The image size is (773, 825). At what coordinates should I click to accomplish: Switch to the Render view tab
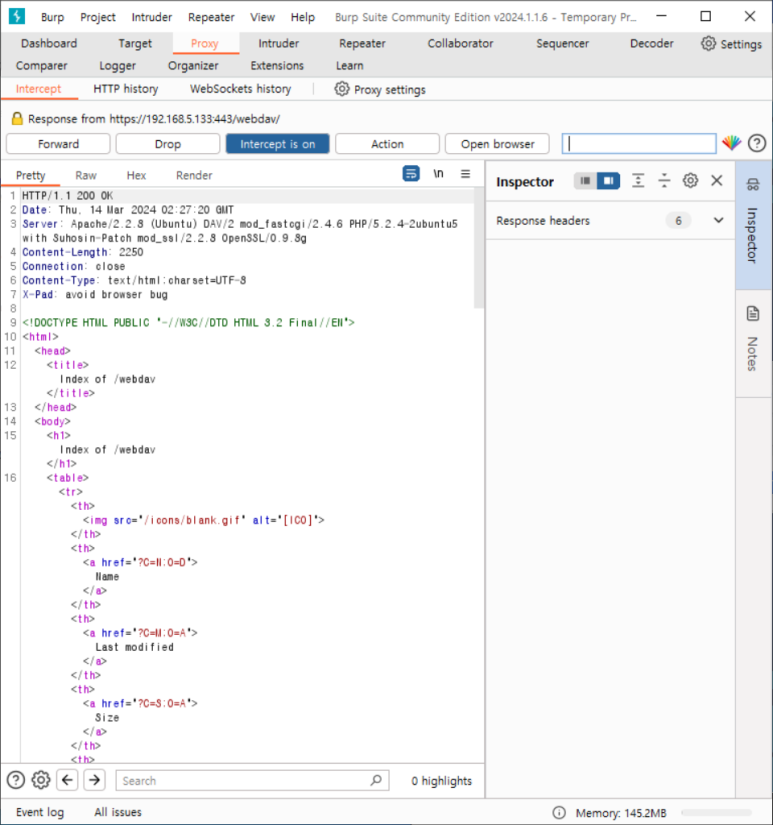[x=194, y=175]
